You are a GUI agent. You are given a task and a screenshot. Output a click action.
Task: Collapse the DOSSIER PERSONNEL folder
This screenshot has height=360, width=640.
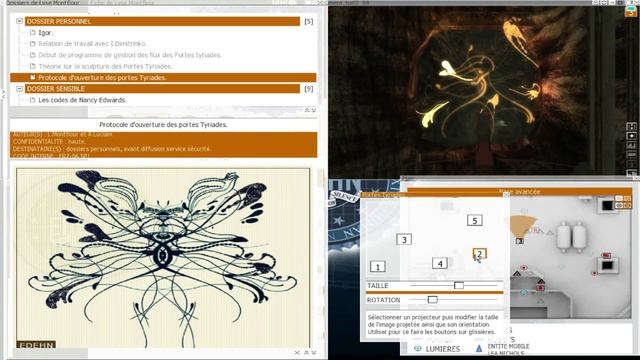click(19, 21)
